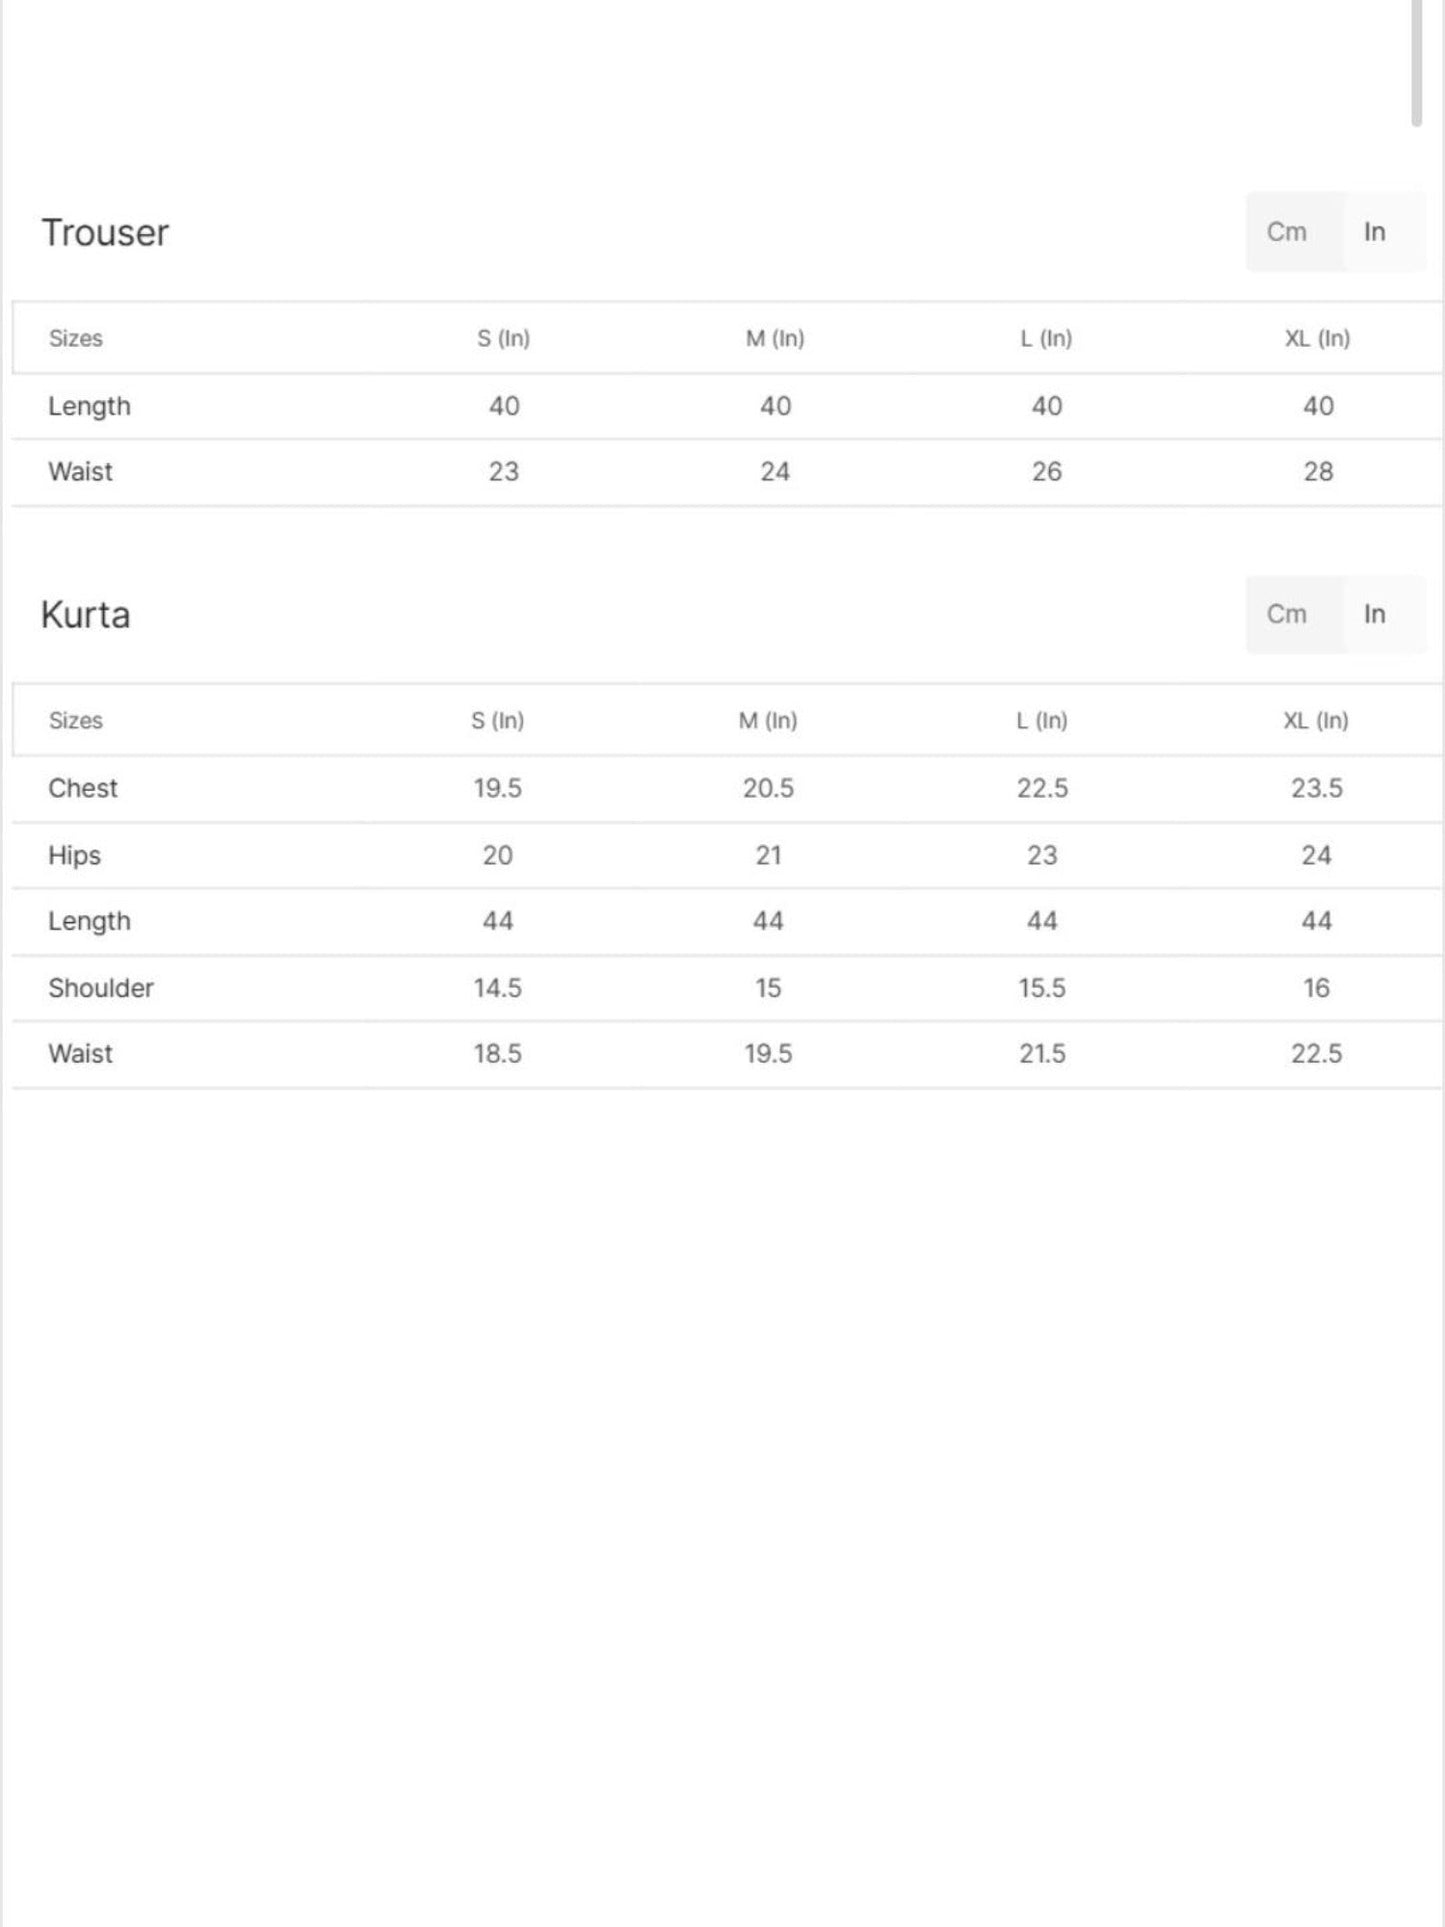
Task: Click the Trouser Waist row label
Action: click(80, 472)
